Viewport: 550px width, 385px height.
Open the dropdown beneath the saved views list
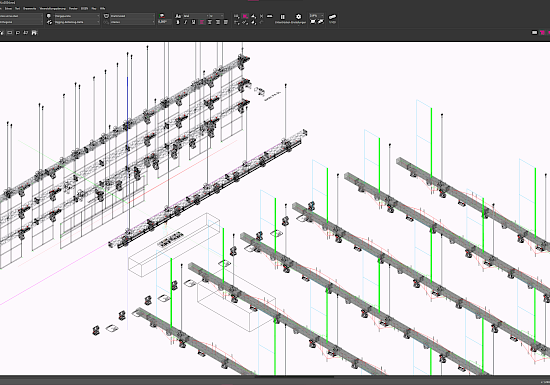[x=132, y=22]
